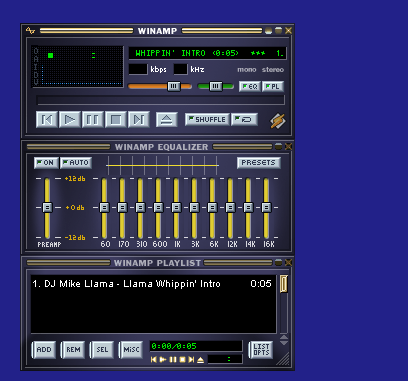
Task: Click the playlist mini Play button
Action: click(163, 360)
